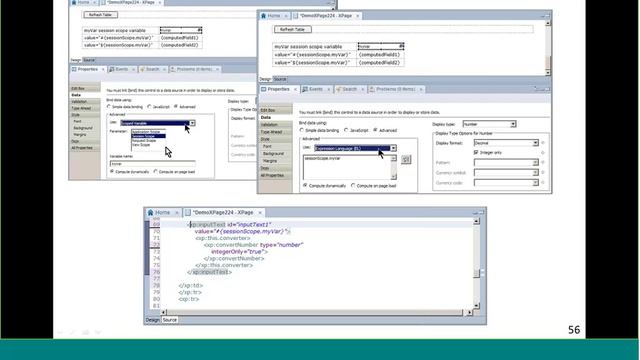Click Problems tab icon in right window
Viewport: 640px width, 360px height.
[x=372, y=89]
